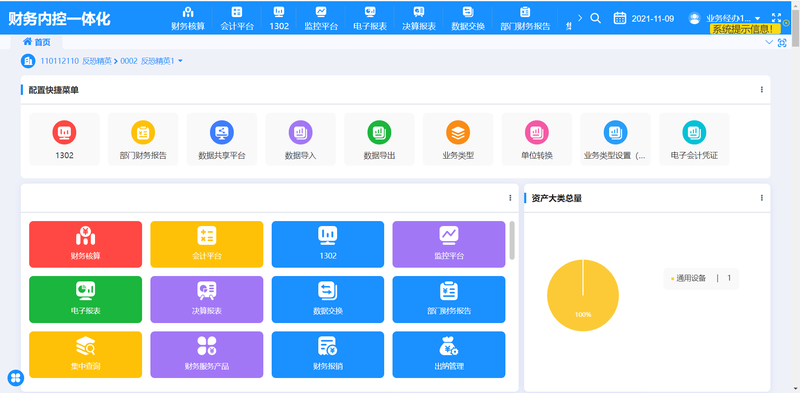Image resolution: width=800 pixels, height=393 pixels.
Task: Open 财务核算 in the top navigation bar
Action: tap(188, 18)
